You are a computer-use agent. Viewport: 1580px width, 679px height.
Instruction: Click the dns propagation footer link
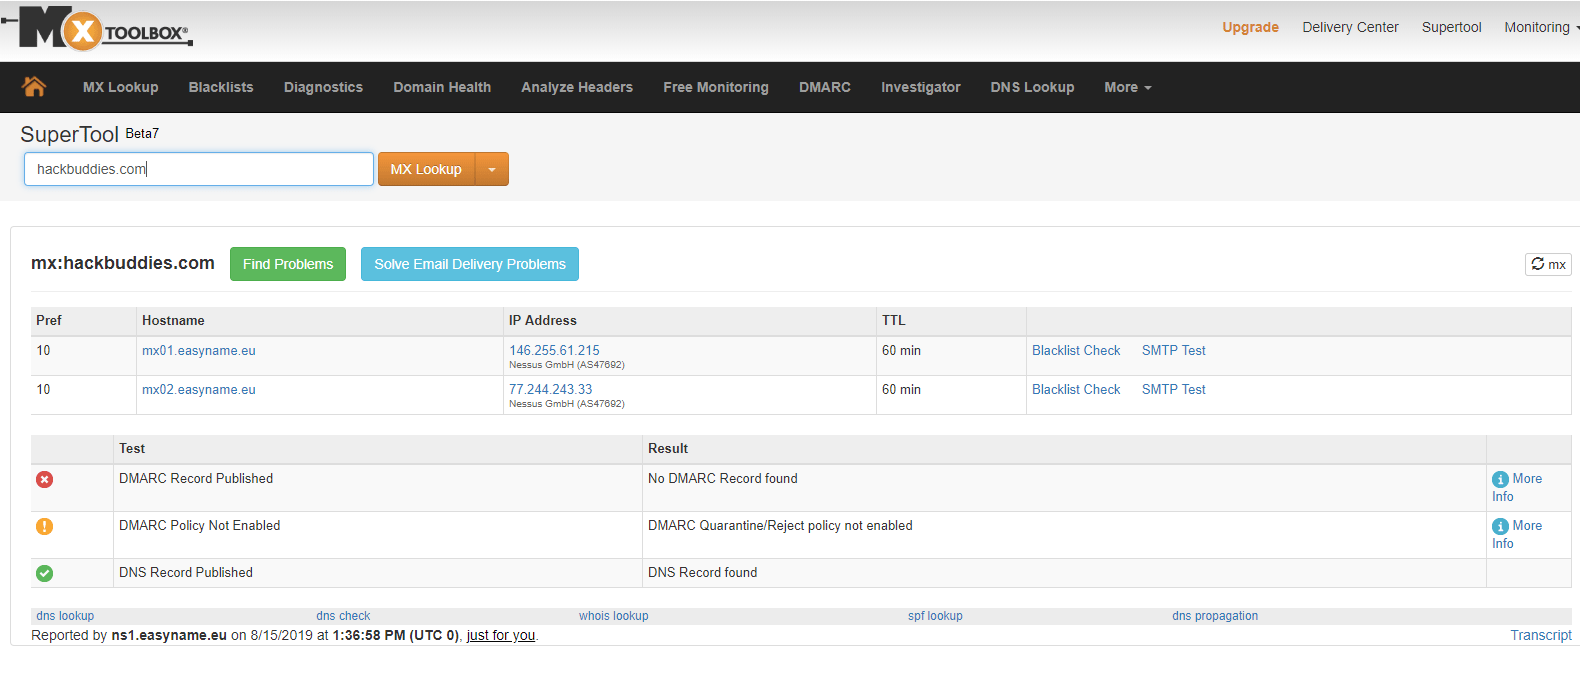[x=1215, y=616]
